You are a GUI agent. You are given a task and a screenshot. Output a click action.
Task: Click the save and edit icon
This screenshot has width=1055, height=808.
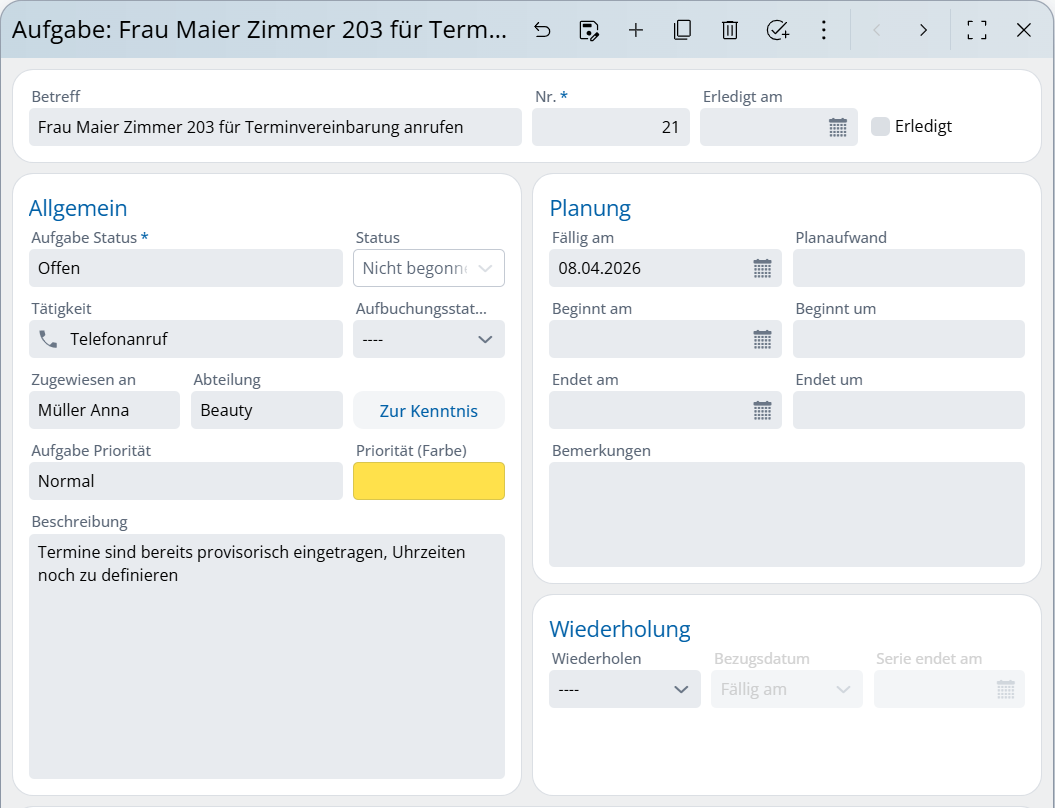click(589, 30)
